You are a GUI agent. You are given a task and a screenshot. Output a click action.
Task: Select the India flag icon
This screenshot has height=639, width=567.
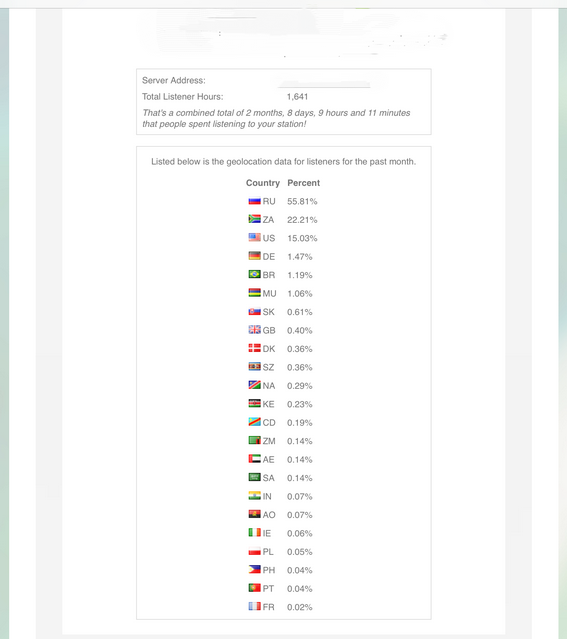pyautogui.click(x=254, y=496)
